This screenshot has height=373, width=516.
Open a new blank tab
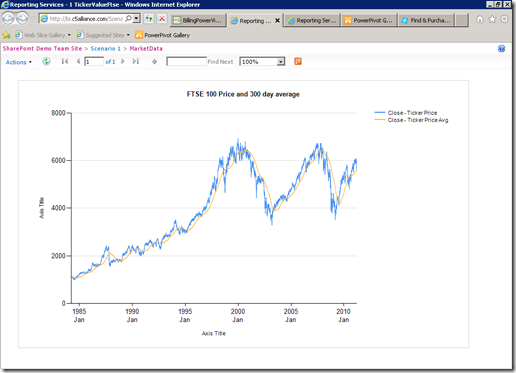pos(462,20)
